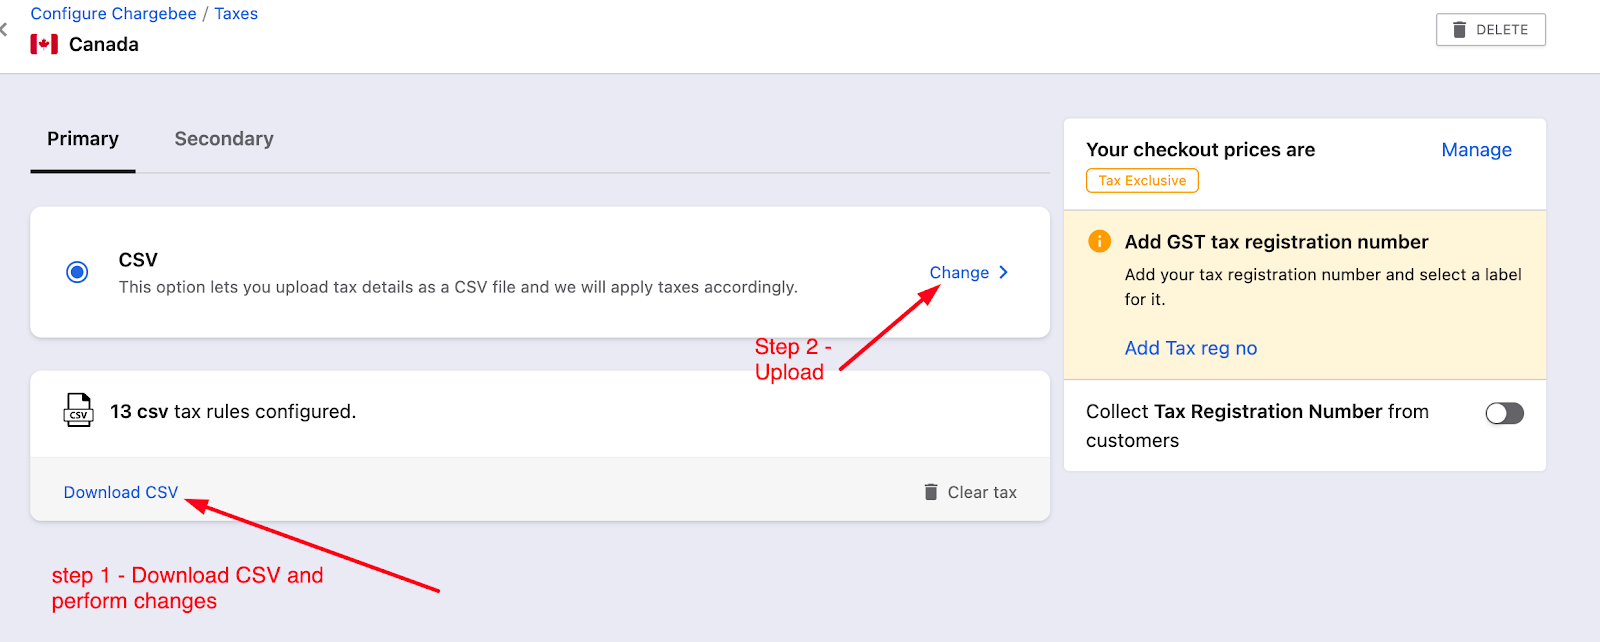Click the DELETE button
1600x642 pixels.
[x=1491, y=30]
